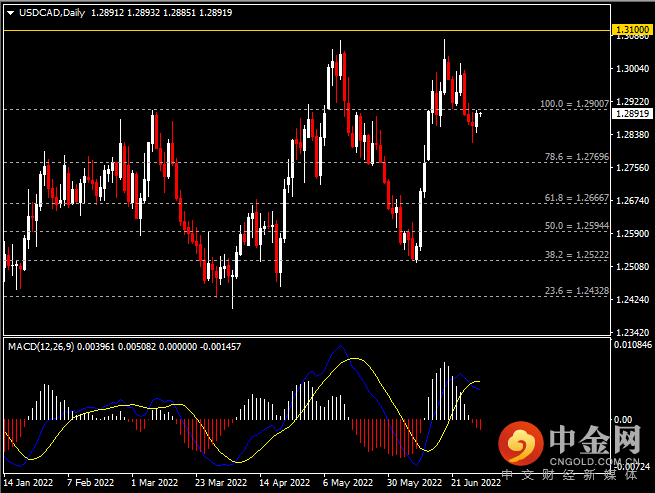The width and height of the screenshot is (655, 493).
Task: Select the Fibonacci 100.0 = 1.29007 label
Action: 573,103
